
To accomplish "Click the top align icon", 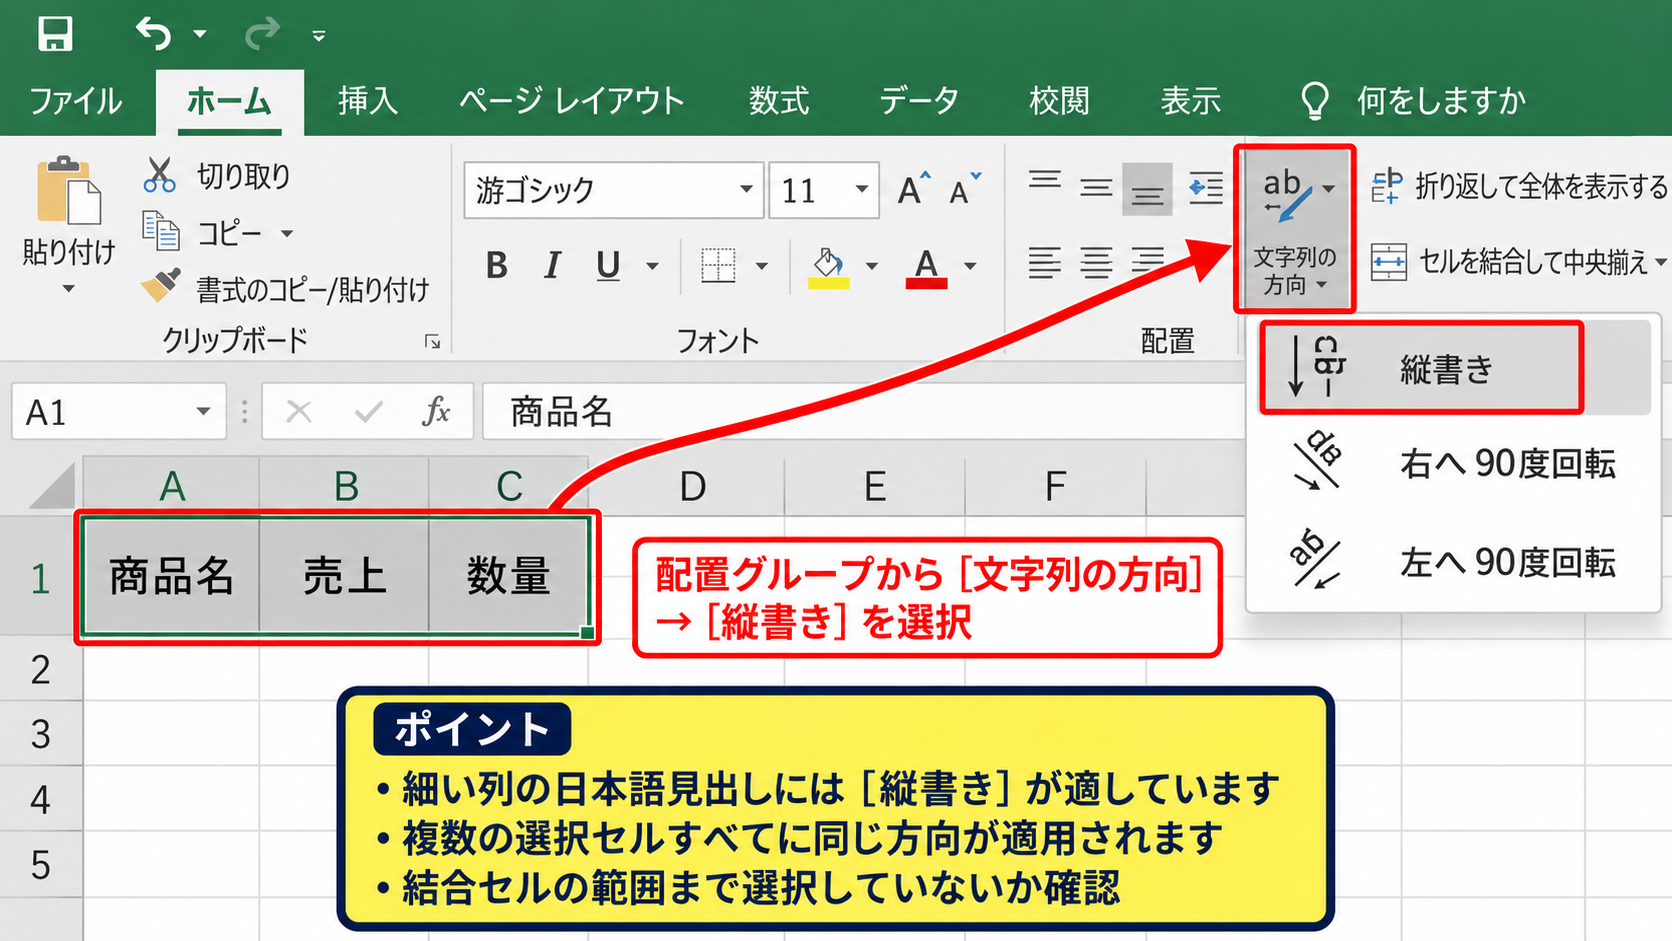I will coord(1045,182).
